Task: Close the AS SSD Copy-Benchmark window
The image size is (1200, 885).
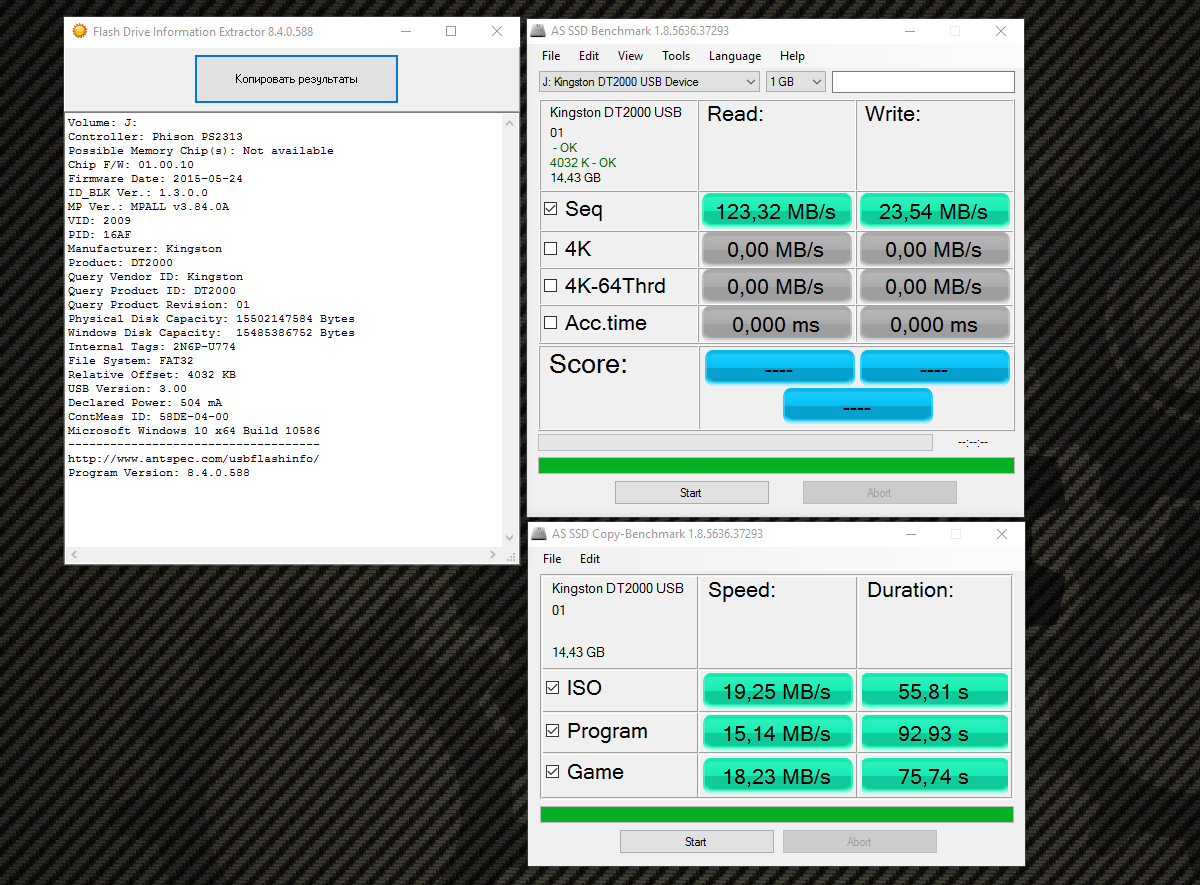Action: pos(1001,534)
